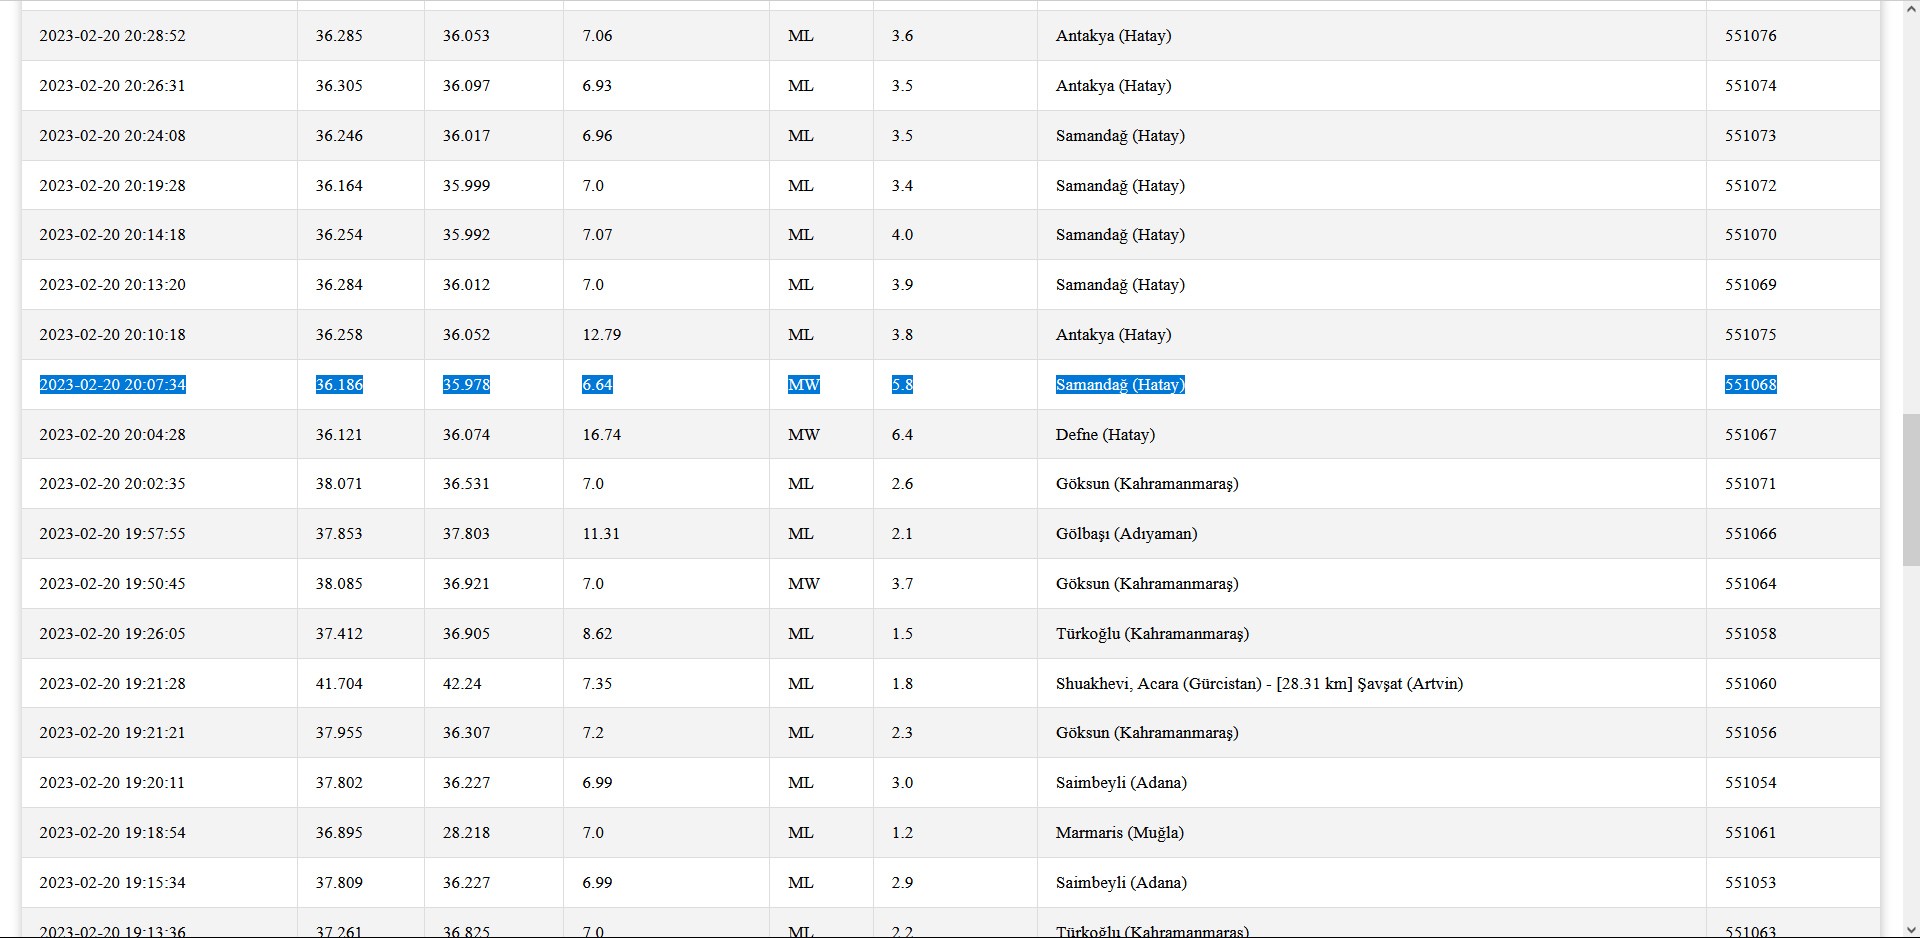The height and width of the screenshot is (938, 1920).
Task: Select timestamp 2023-02-20 20:19:28
Action: click(113, 186)
